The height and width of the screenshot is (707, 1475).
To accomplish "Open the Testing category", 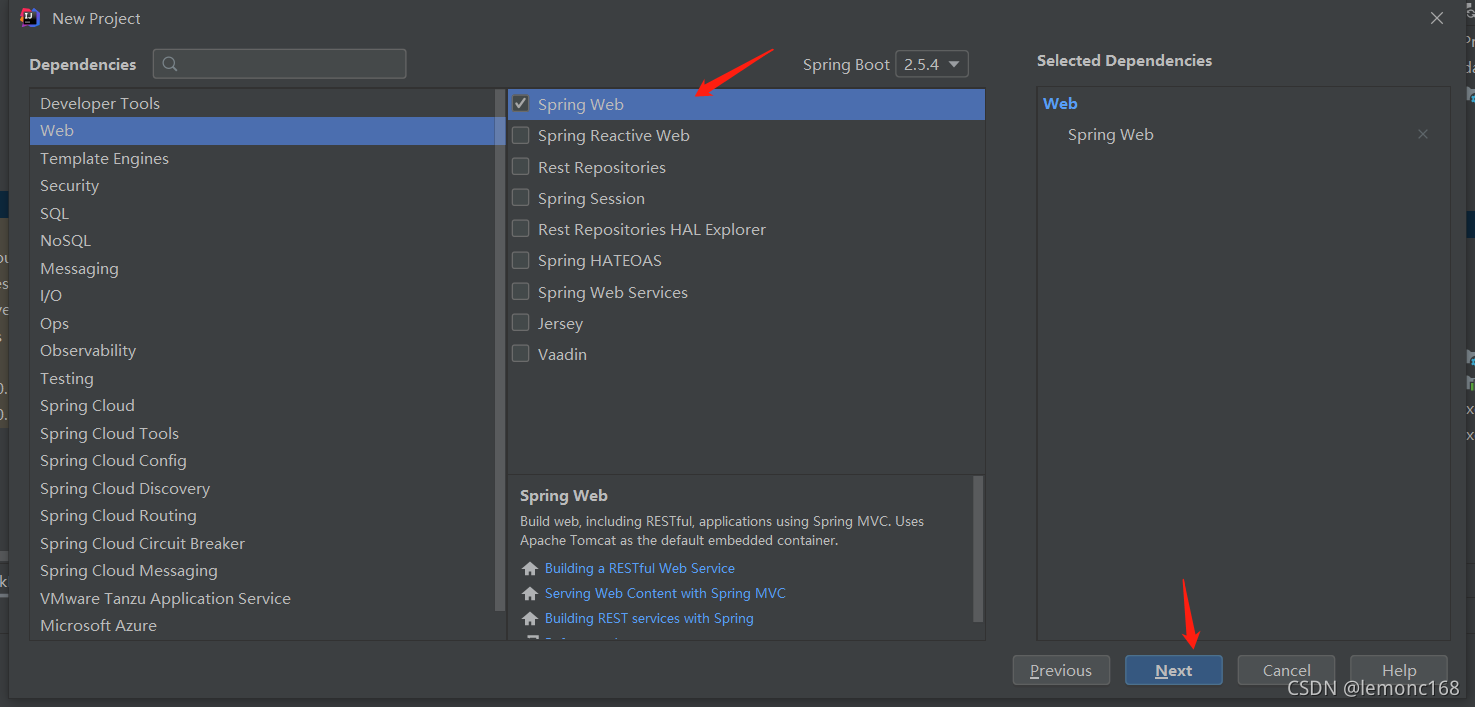I will click(x=262, y=378).
